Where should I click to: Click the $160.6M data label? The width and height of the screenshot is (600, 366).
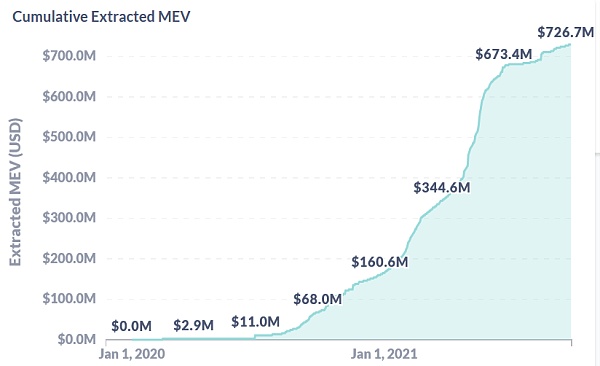[380, 262]
